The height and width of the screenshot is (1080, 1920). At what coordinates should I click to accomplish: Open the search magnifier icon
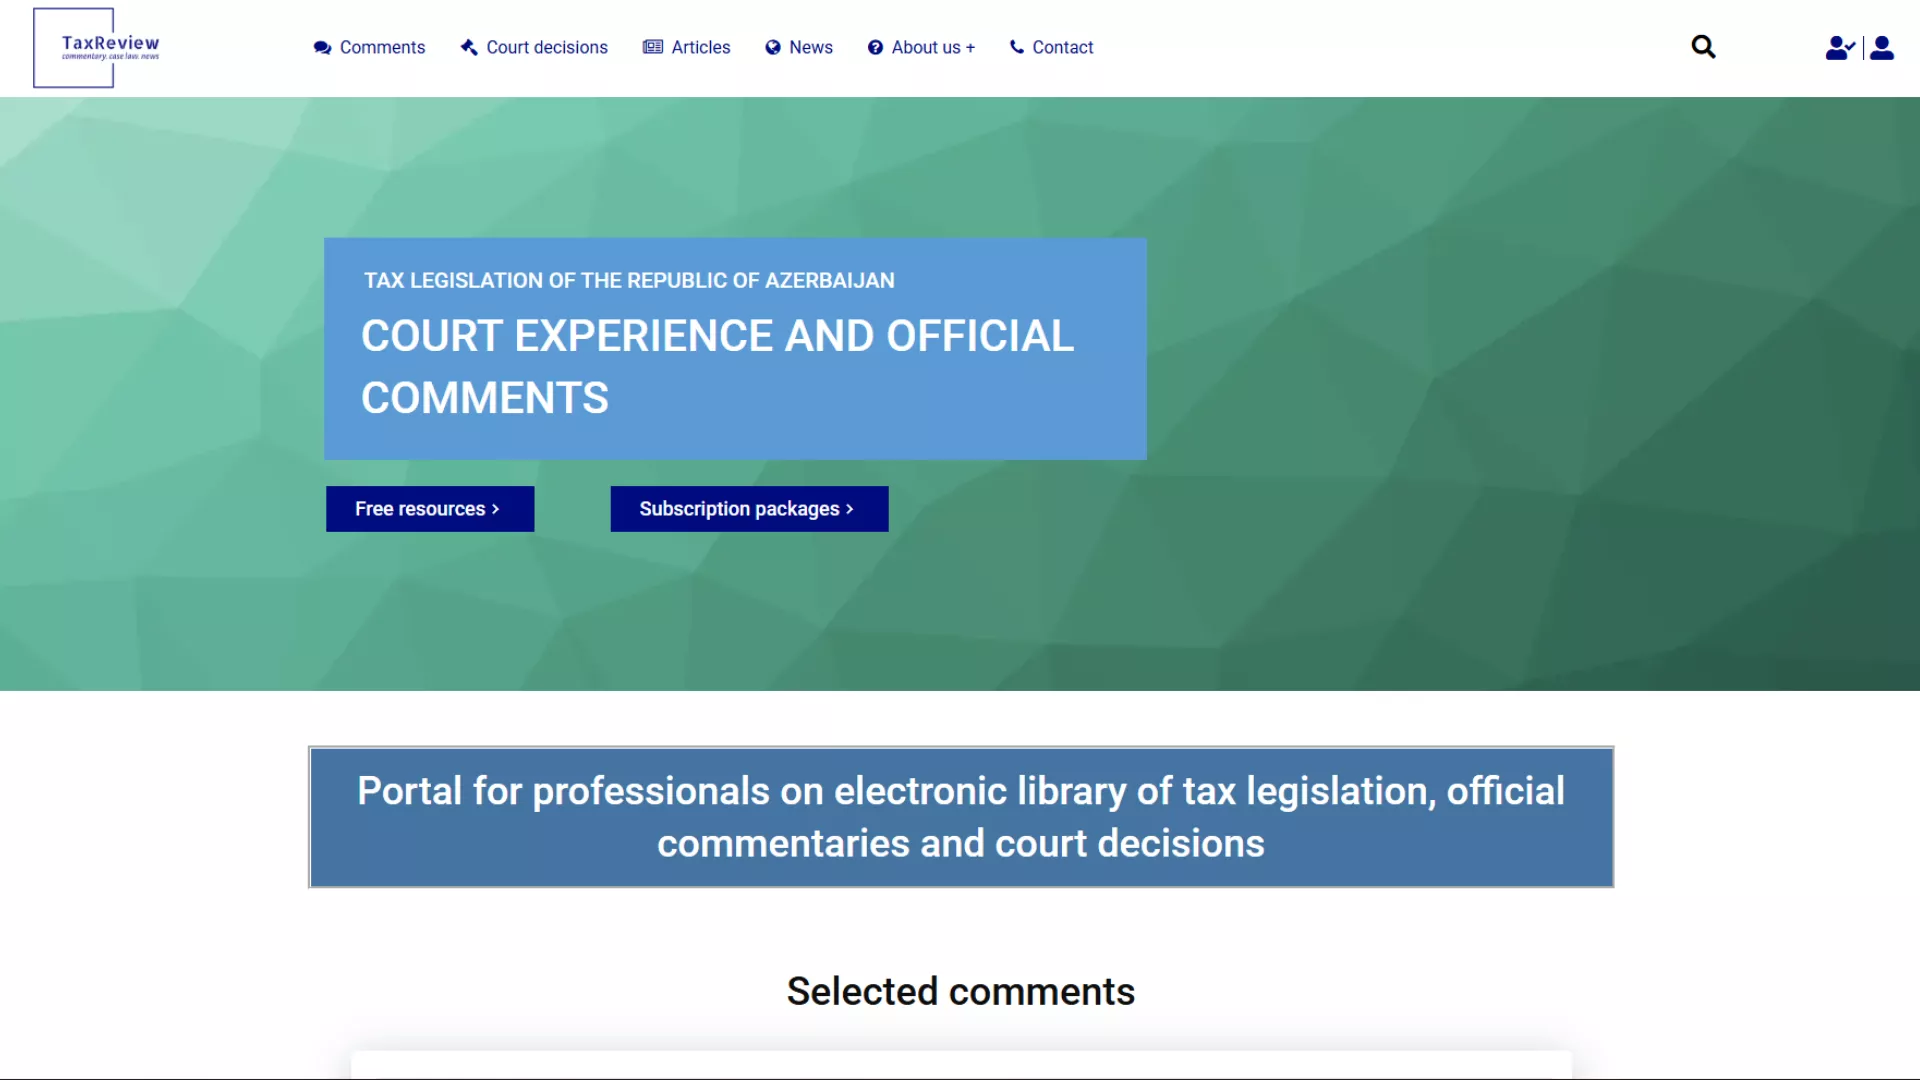coord(1703,47)
